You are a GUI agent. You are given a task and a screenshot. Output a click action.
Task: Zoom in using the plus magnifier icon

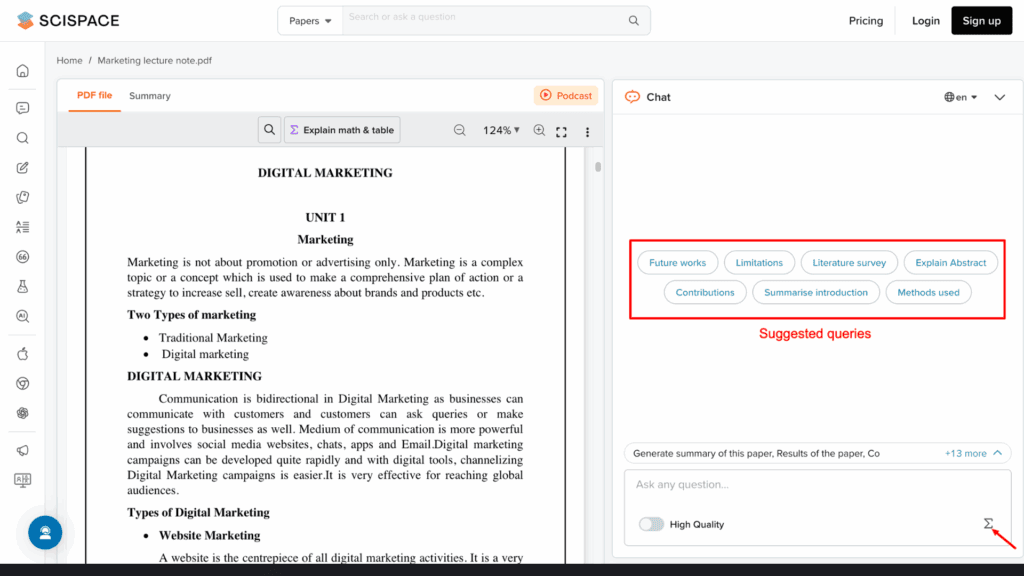(539, 131)
